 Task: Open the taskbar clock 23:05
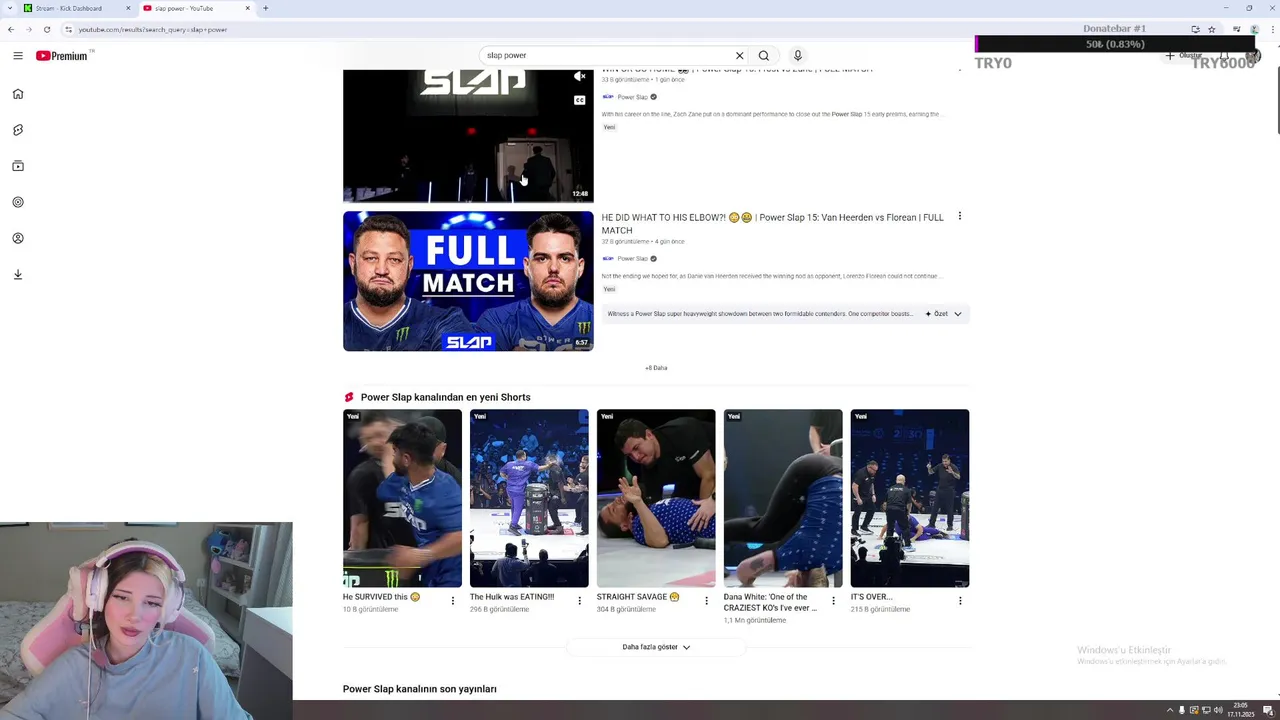click(1241, 710)
